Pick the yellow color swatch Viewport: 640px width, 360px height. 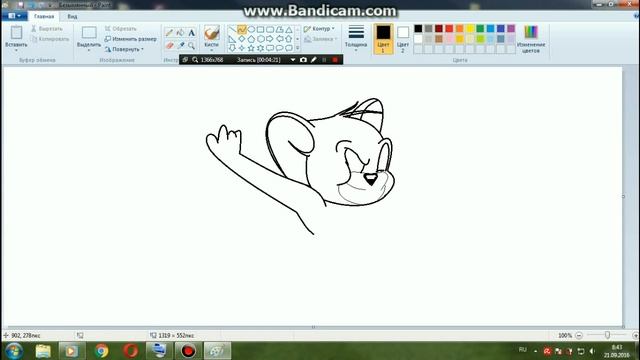[470, 28]
